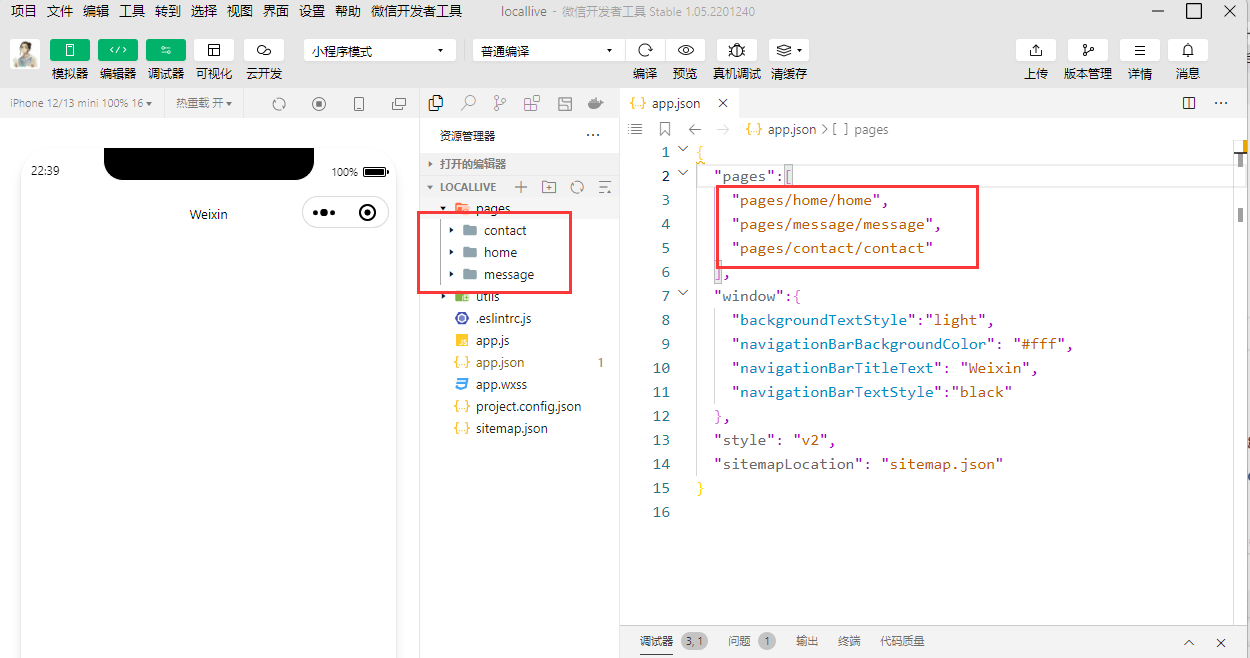This screenshot has height=658, width=1250.
Task: Select the Explorer files icon in sidebar
Action: [436, 103]
